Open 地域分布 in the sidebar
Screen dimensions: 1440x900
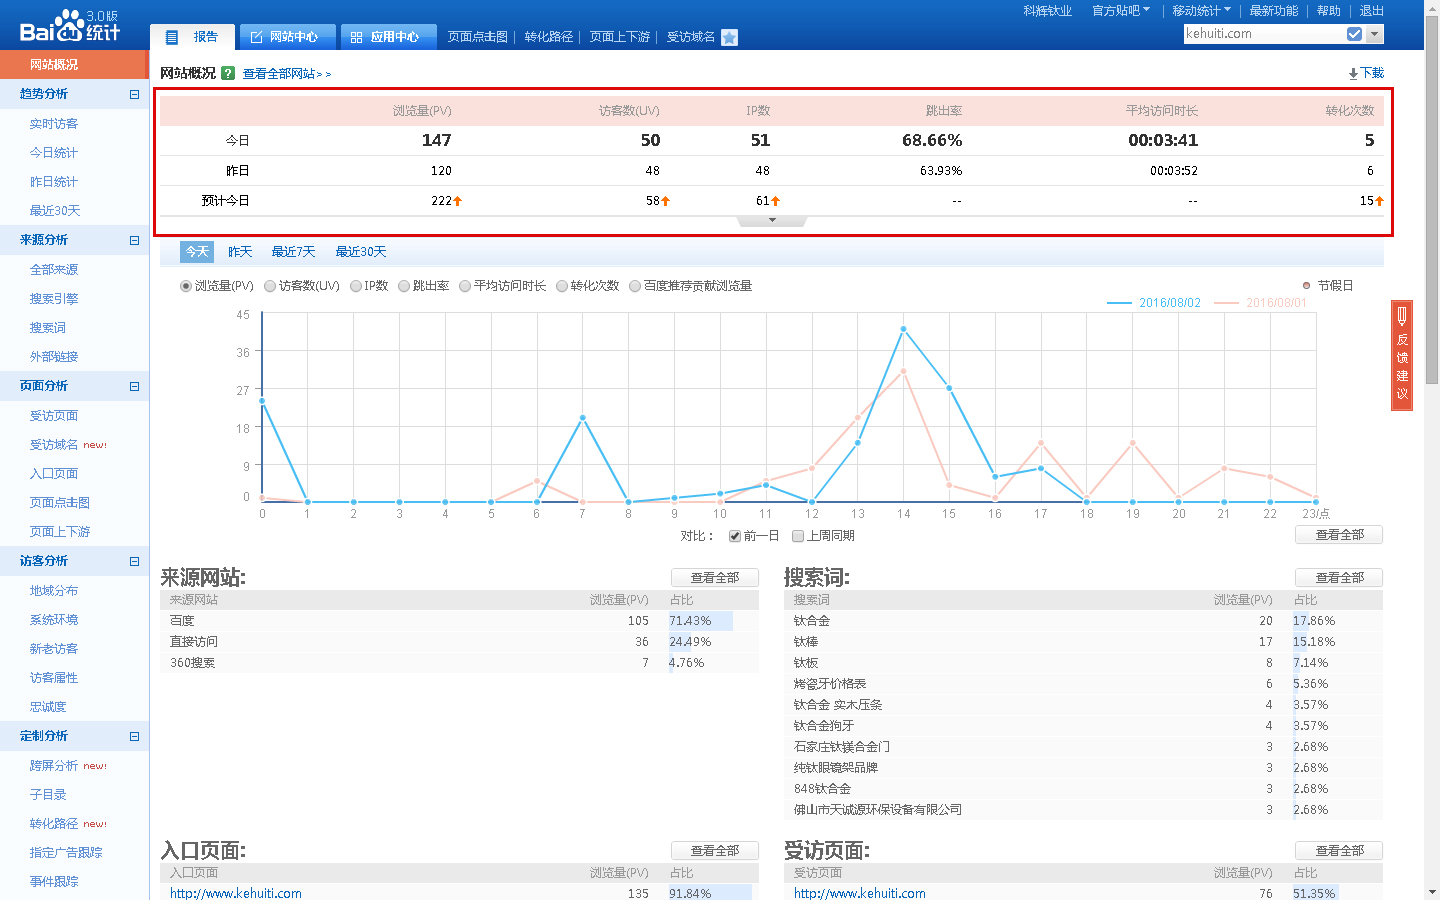pos(54,591)
